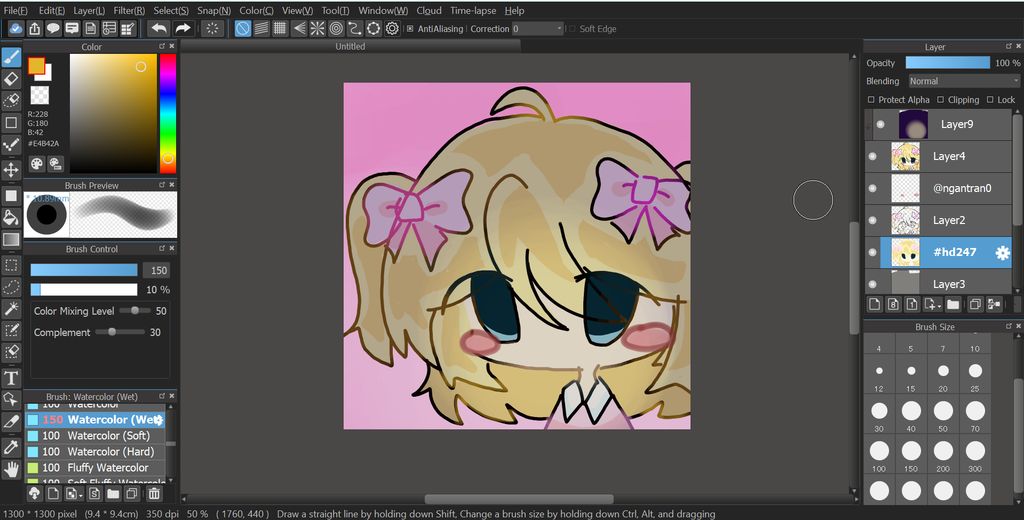Image resolution: width=1024 pixels, height=520 pixels.
Task: Click the brush size field showing 150
Action: click(x=157, y=270)
